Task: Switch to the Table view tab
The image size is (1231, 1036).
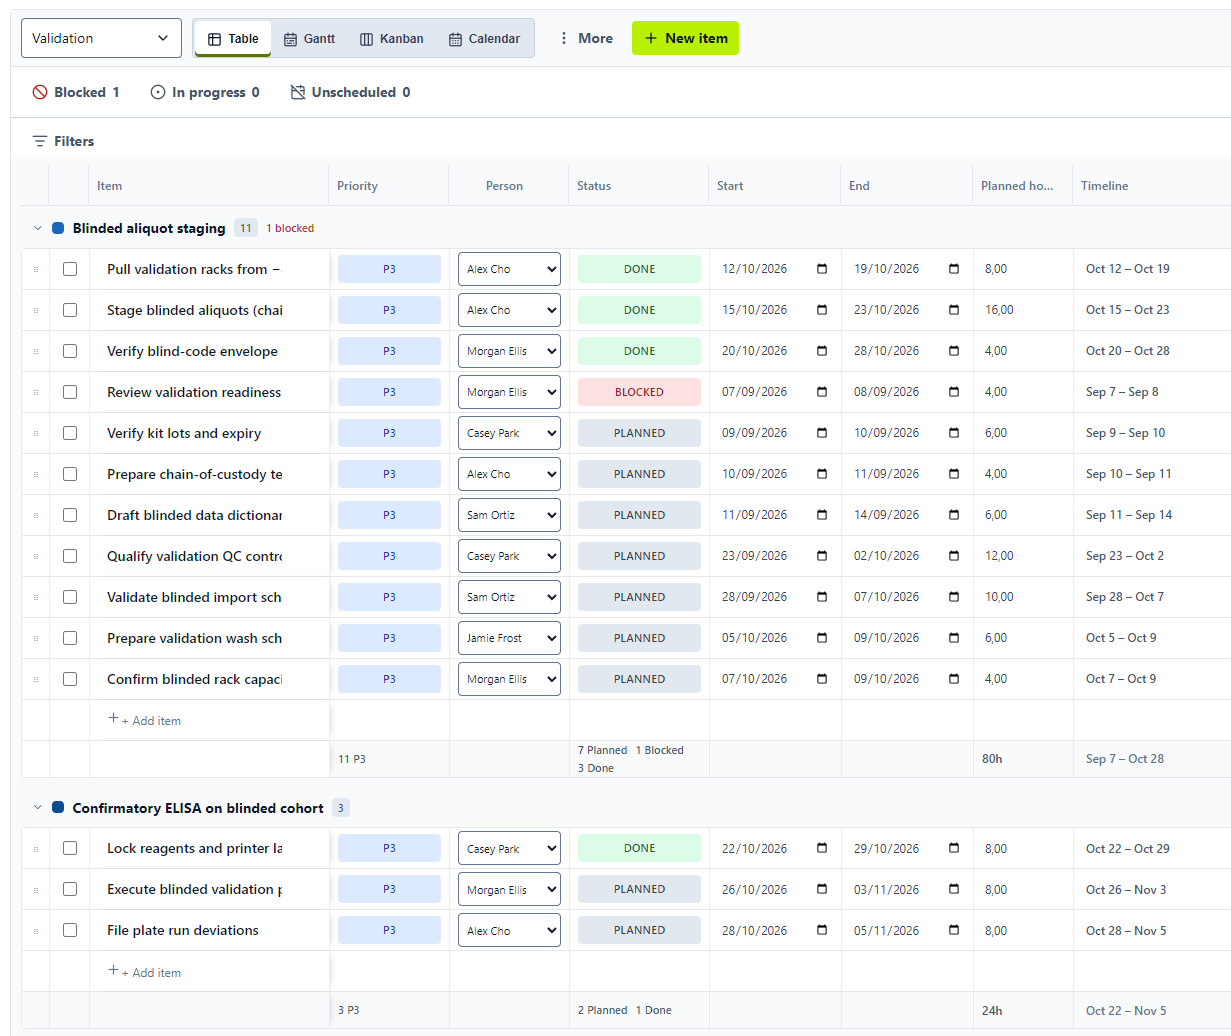Action: click(x=233, y=38)
